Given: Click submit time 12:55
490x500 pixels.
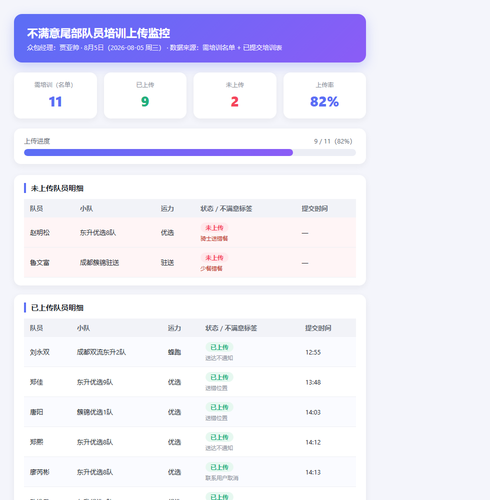Looking at the screenshot, I should pos(313,352).
